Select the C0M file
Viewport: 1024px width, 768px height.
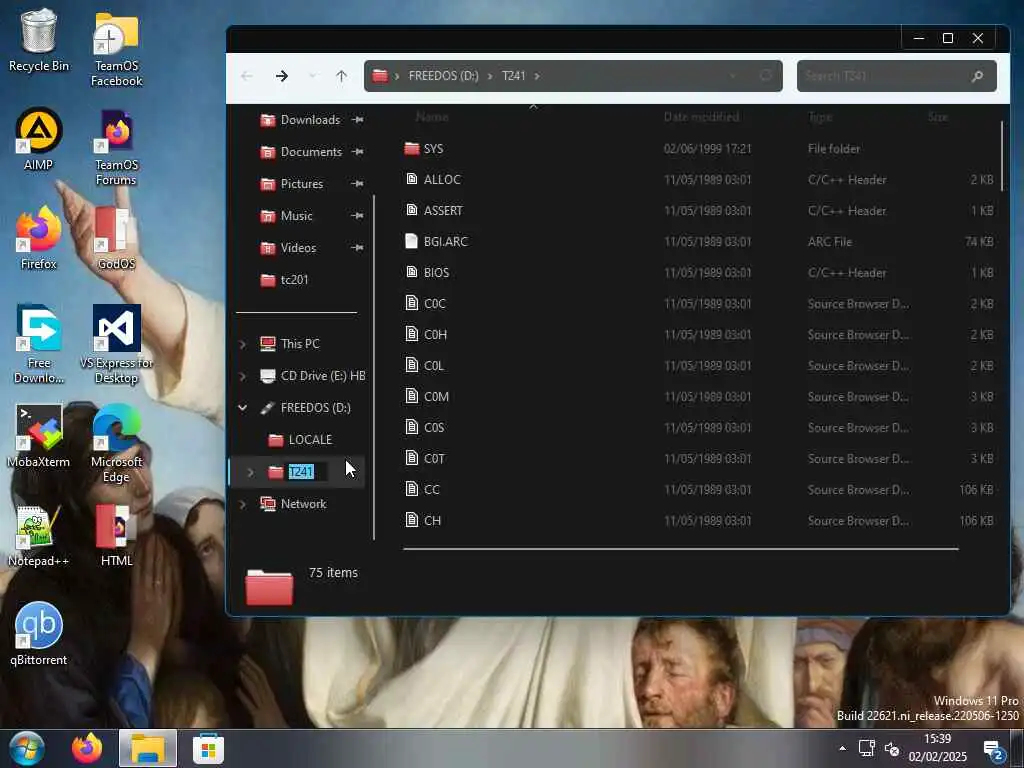click(699, 396)
